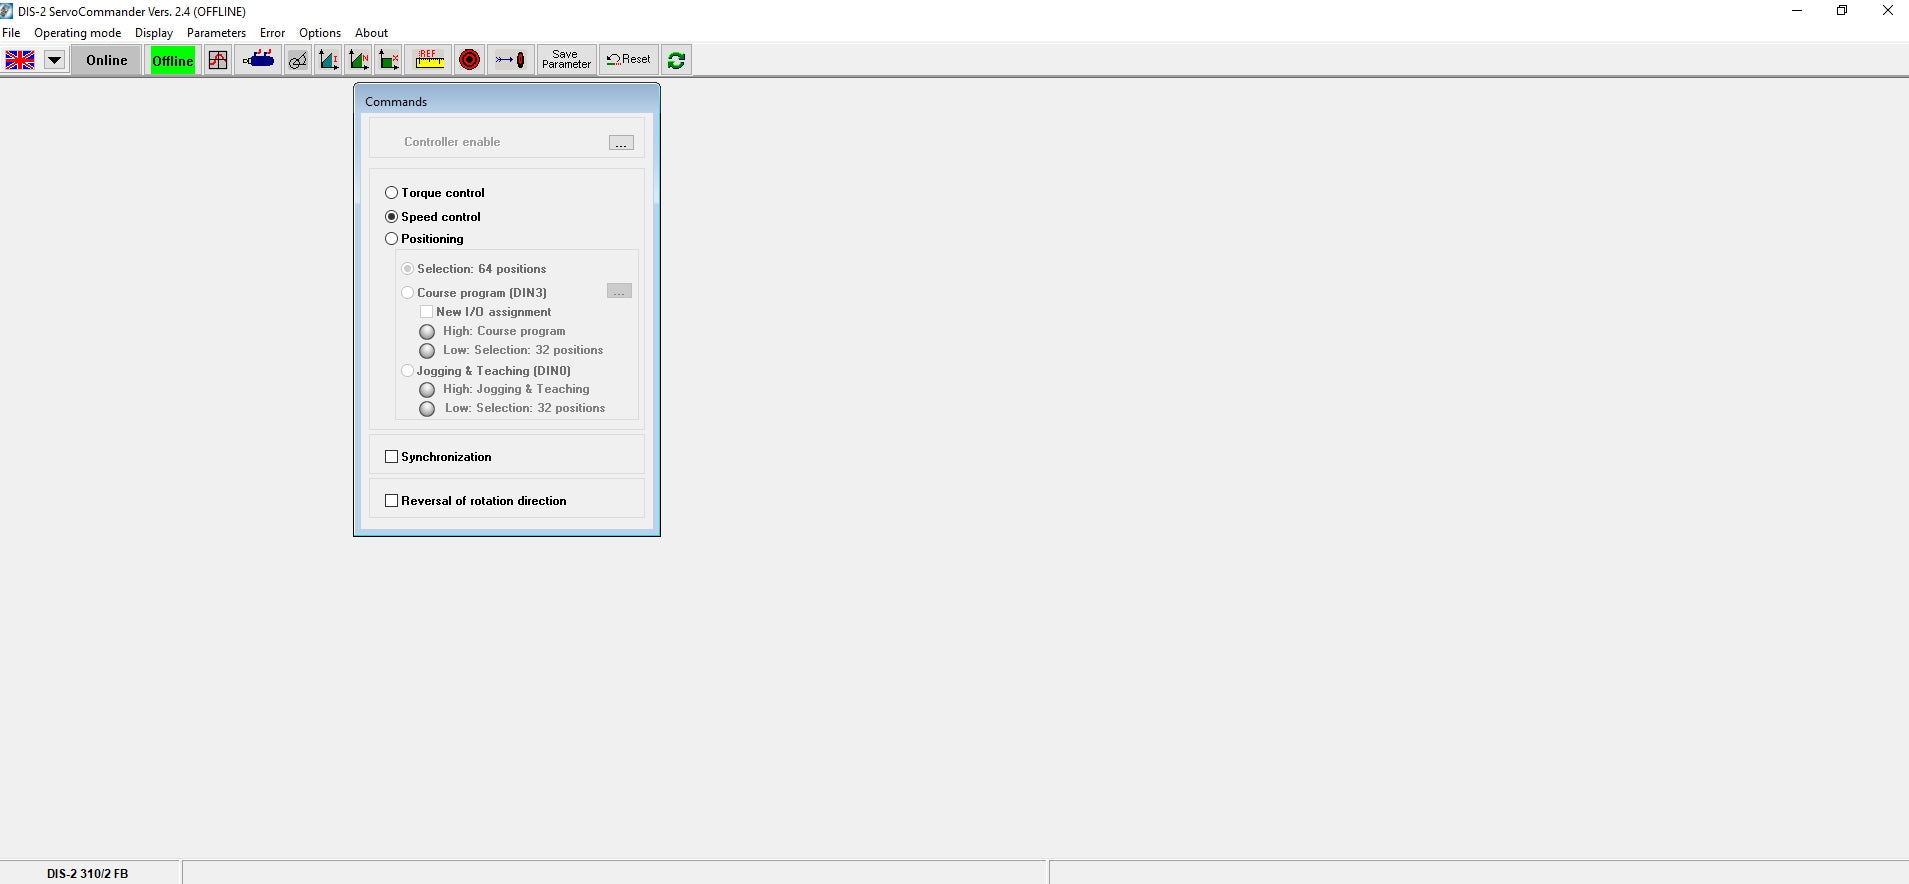The width and height of the screenshot is (1909, 884).
Task: Click the blue motor data icon
Action: (259, 60)
